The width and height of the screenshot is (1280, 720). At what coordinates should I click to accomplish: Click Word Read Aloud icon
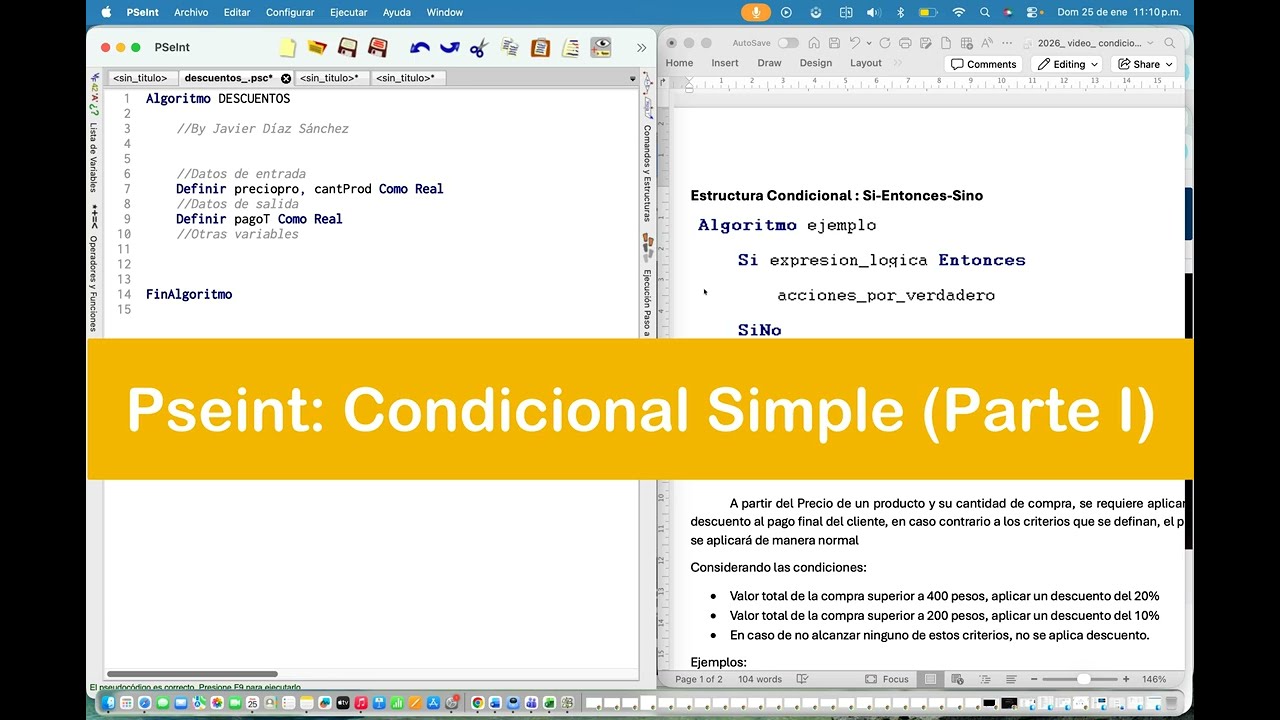click(987, 43)
